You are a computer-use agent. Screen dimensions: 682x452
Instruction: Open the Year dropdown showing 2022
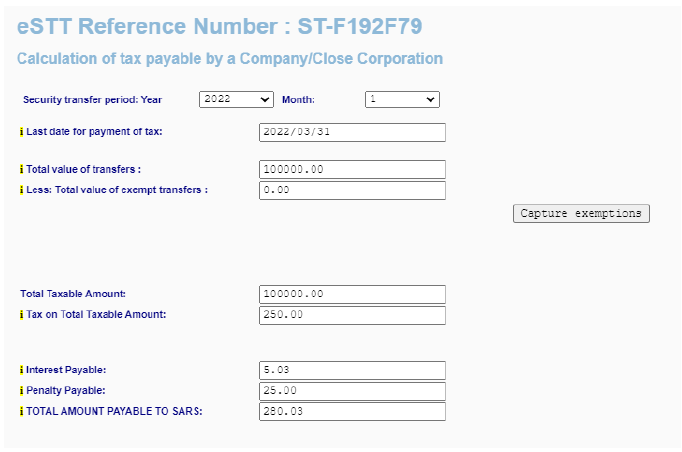click(x=236, y=99)
